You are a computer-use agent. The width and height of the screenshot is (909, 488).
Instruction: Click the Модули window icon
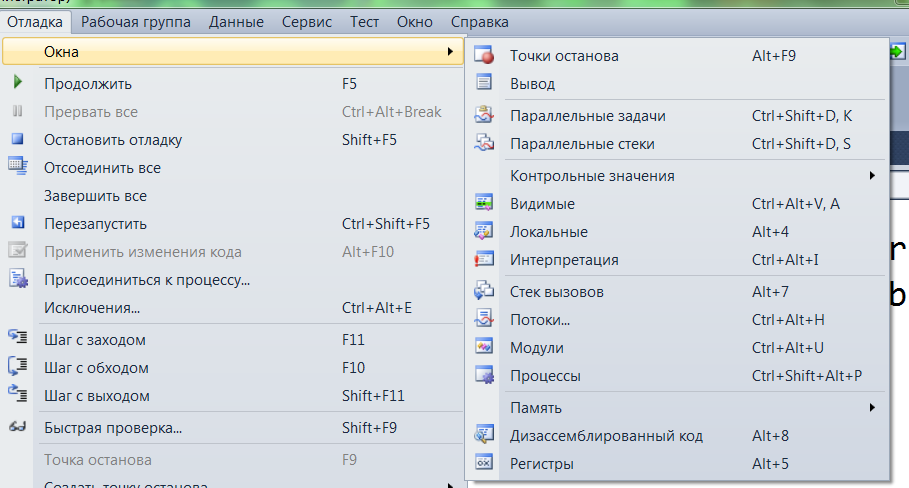pos(484,346)
